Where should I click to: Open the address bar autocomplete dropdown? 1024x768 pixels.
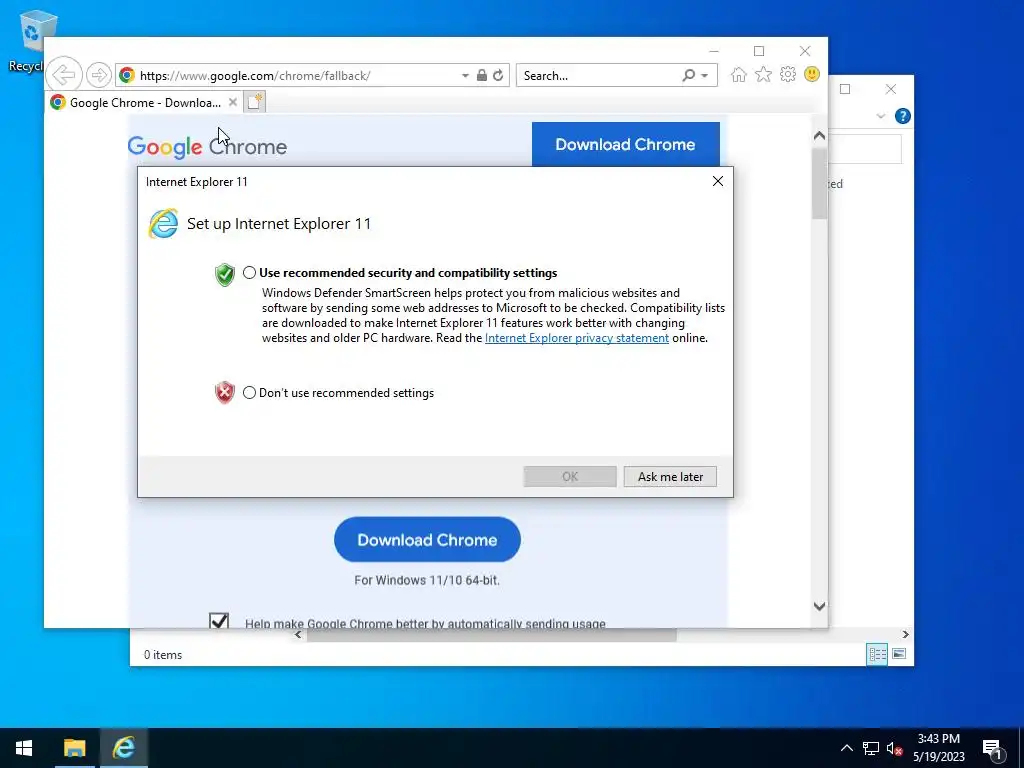coord(465,76)
